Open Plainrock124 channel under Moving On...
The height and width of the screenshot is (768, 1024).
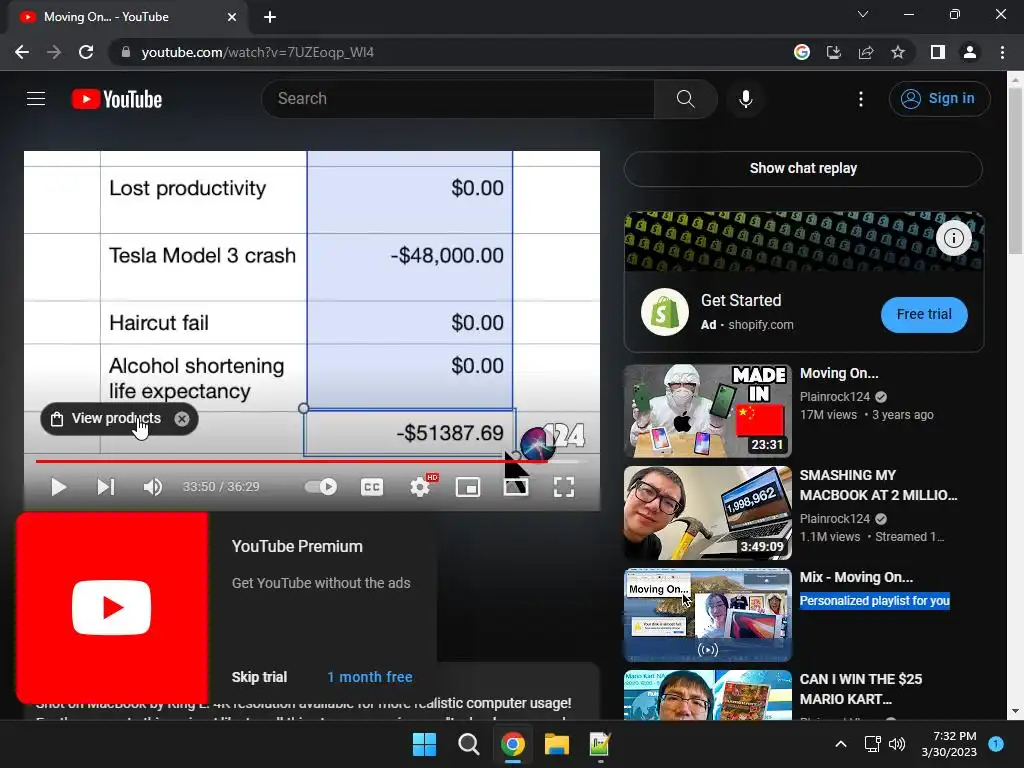835,396
